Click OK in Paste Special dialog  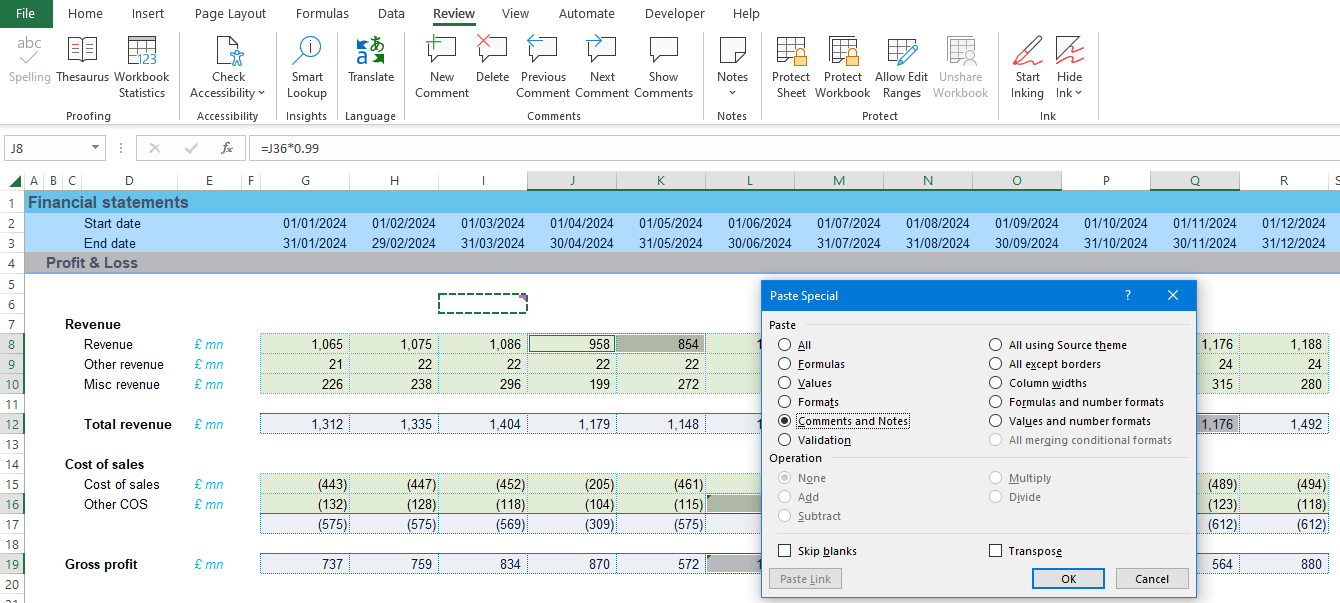pyautogui.click(x=1068, y=579)
